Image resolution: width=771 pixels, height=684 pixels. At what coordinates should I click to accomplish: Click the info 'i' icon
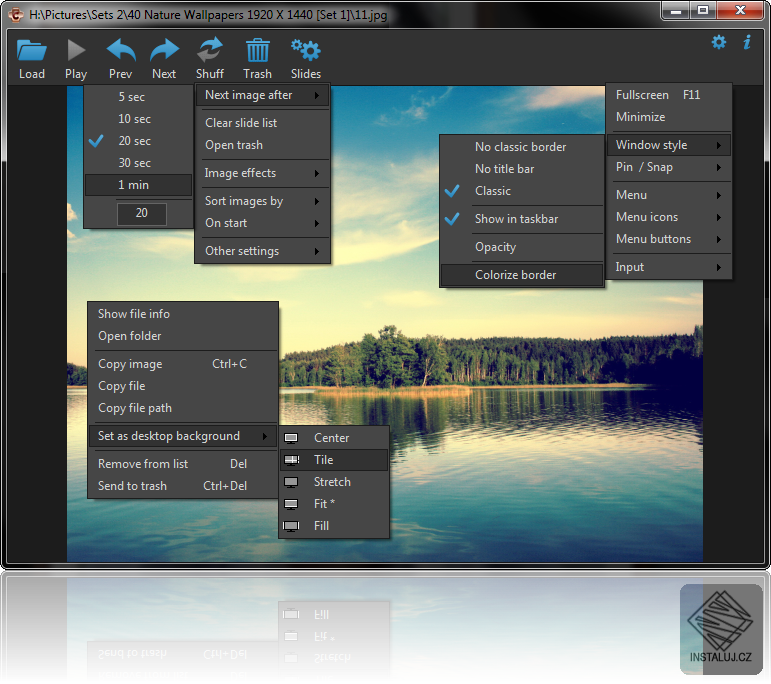click(747, 42)
